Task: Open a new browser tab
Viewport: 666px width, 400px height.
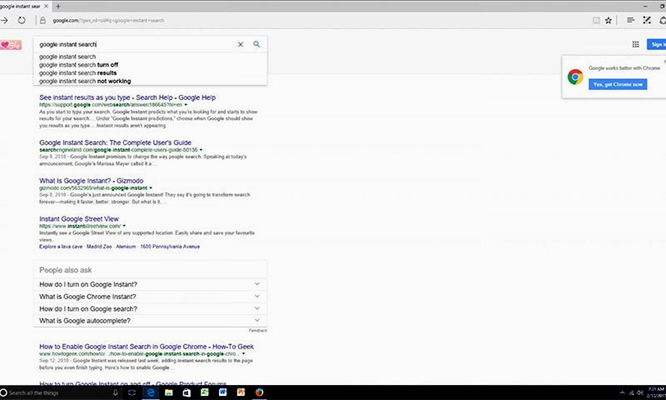Action: [58, 6]
